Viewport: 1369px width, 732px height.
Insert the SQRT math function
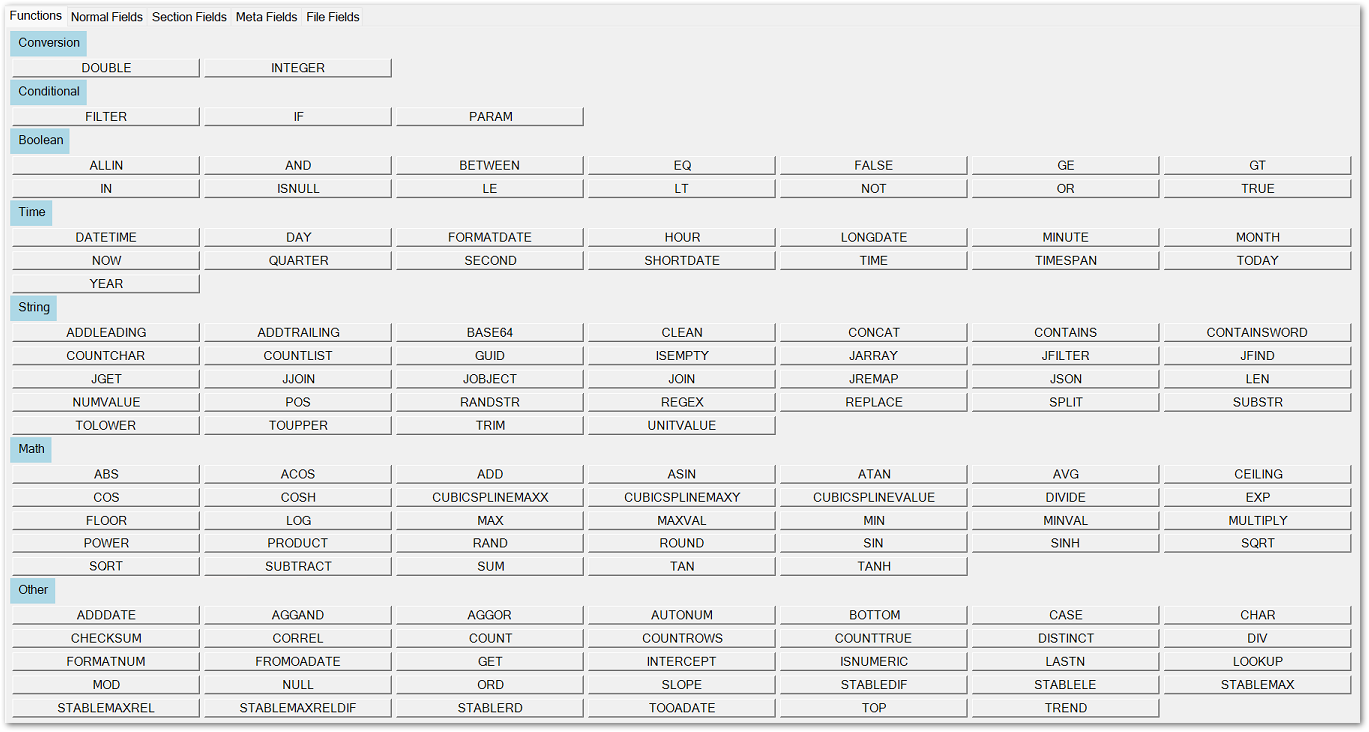click(1258, 544)
